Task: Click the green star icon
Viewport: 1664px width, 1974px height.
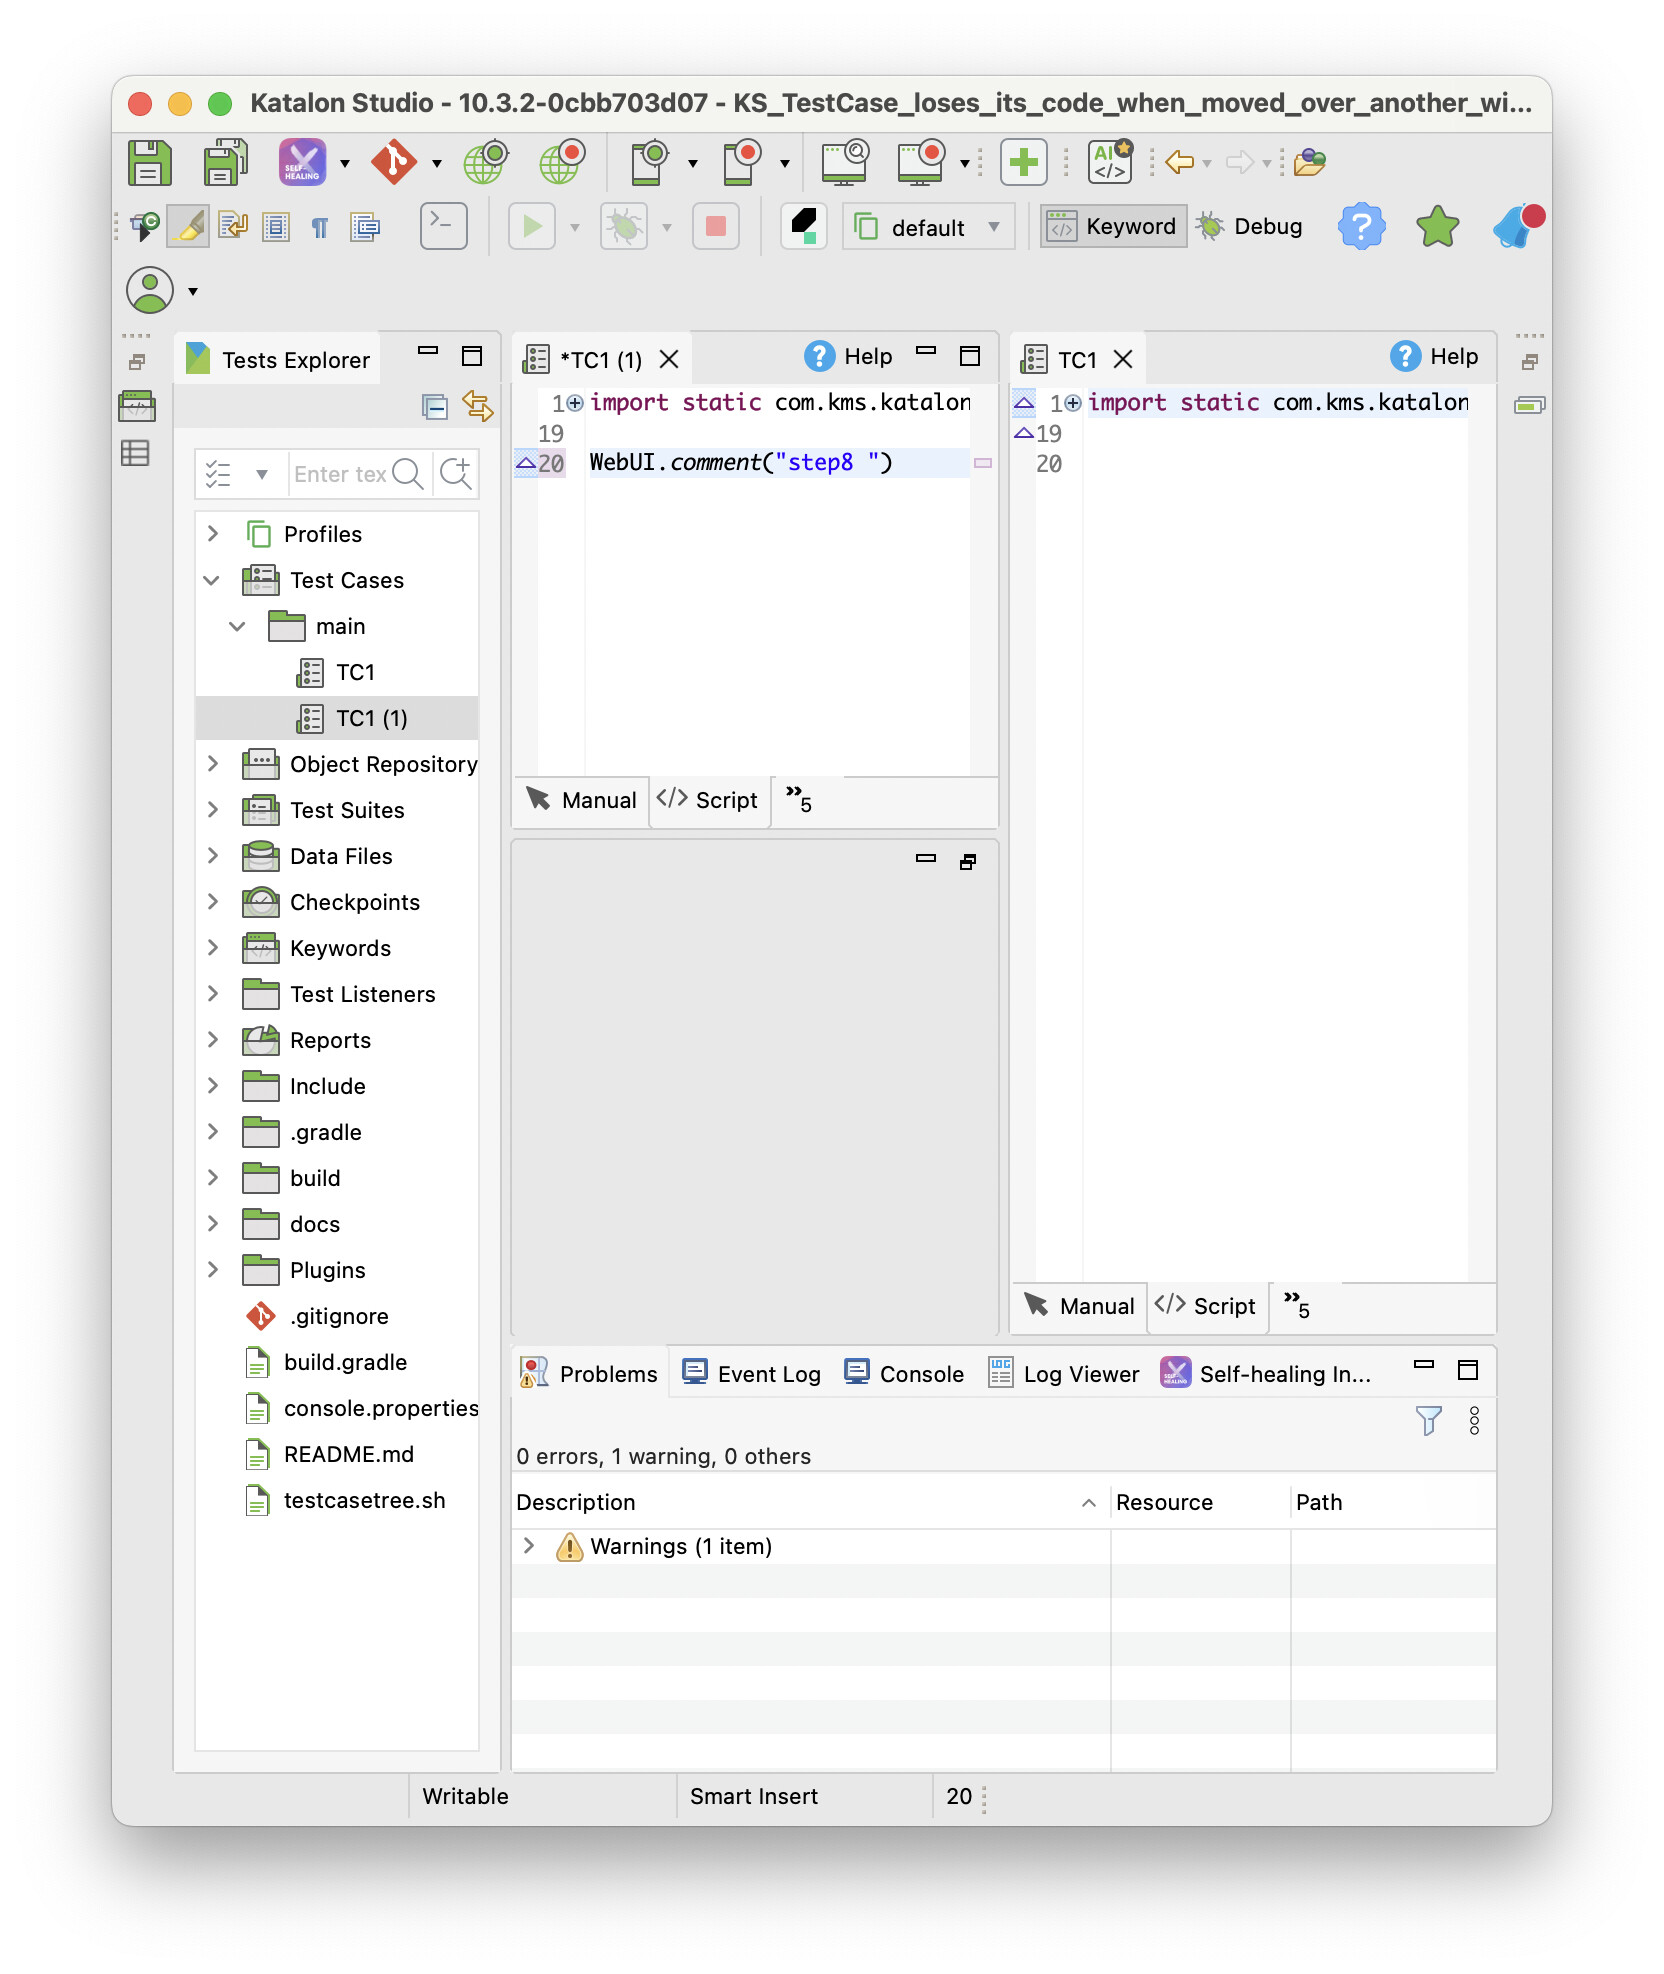Action: 1437,227
